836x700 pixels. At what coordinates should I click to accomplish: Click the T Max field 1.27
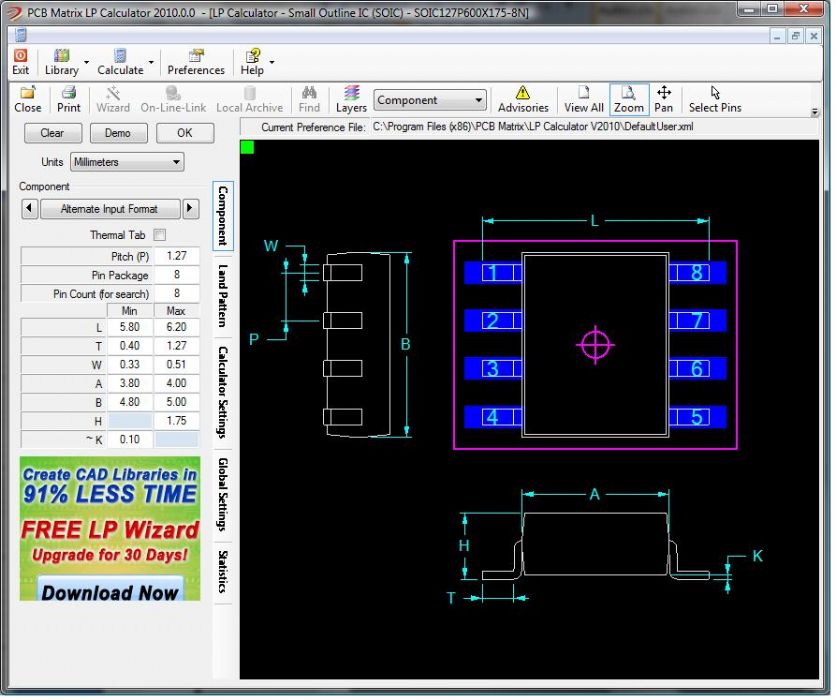click(x=176, y=345)
